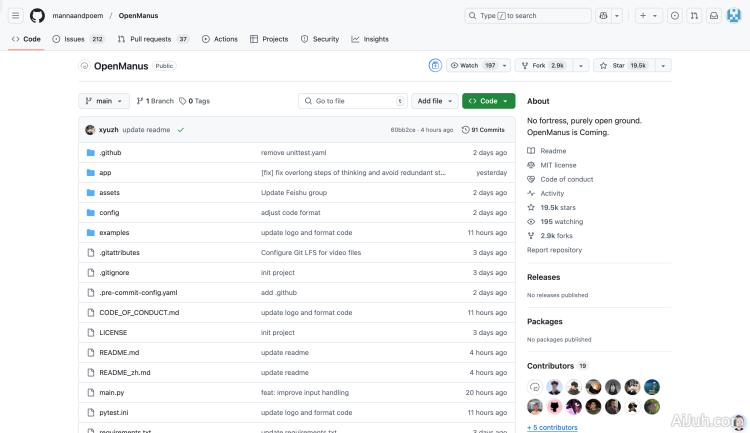
Task: Click the Go to file input
Action: tap(353, 101)
